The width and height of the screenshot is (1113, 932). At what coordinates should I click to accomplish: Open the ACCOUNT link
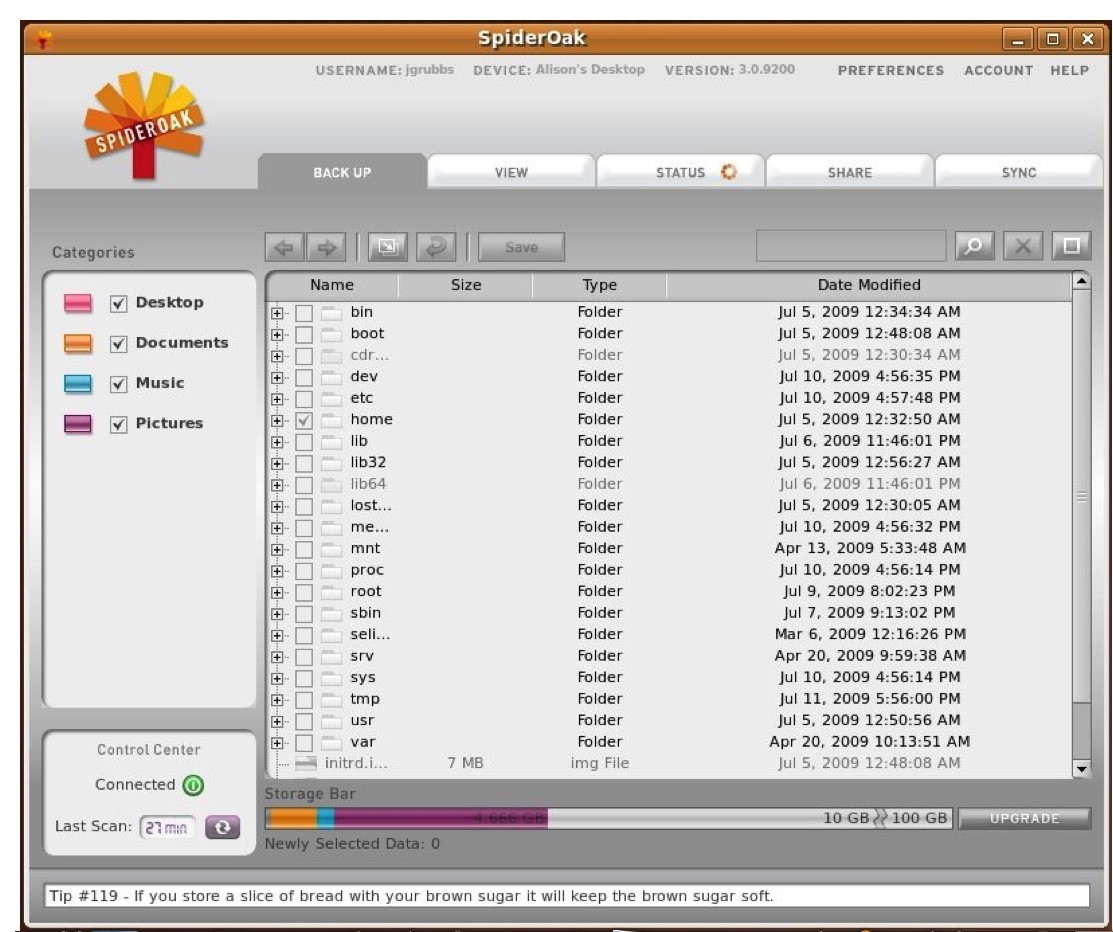tap(998, 70)
